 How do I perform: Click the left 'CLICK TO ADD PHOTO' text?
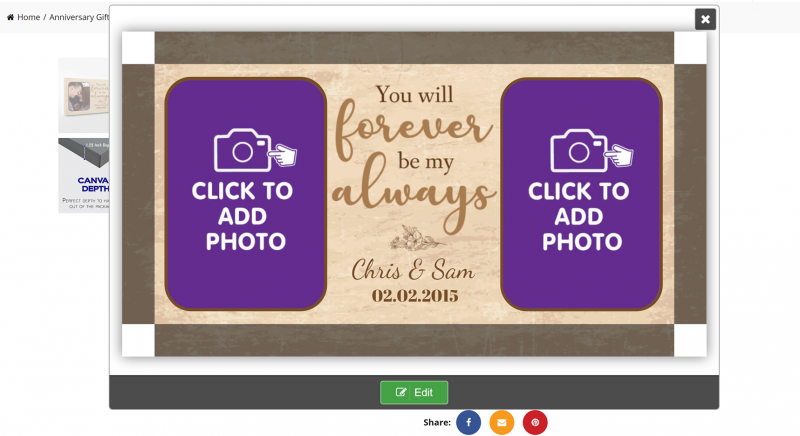pyautogui.click(x=244, y=216)
